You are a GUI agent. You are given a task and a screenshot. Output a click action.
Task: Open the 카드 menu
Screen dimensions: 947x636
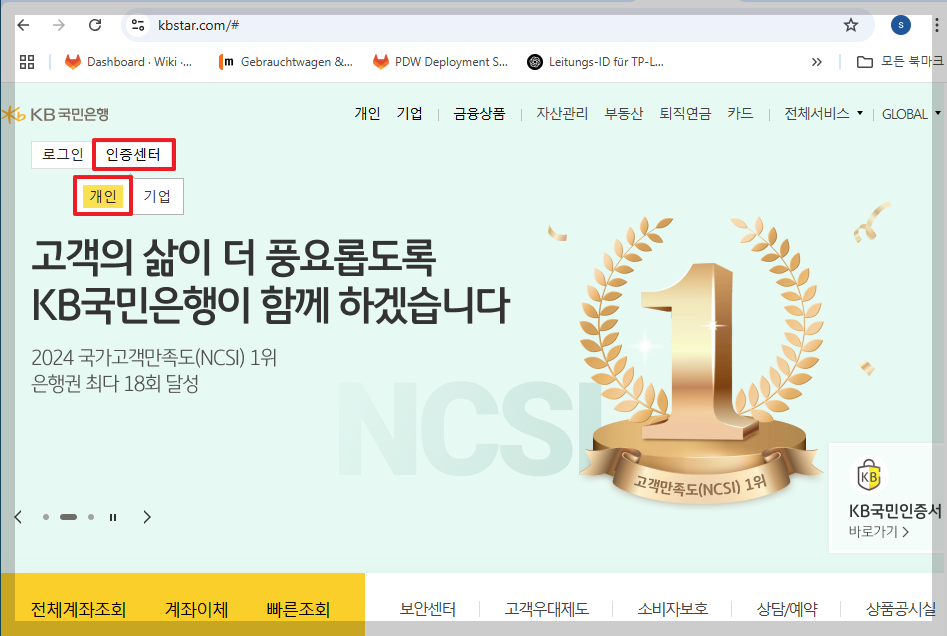(740, 114)
